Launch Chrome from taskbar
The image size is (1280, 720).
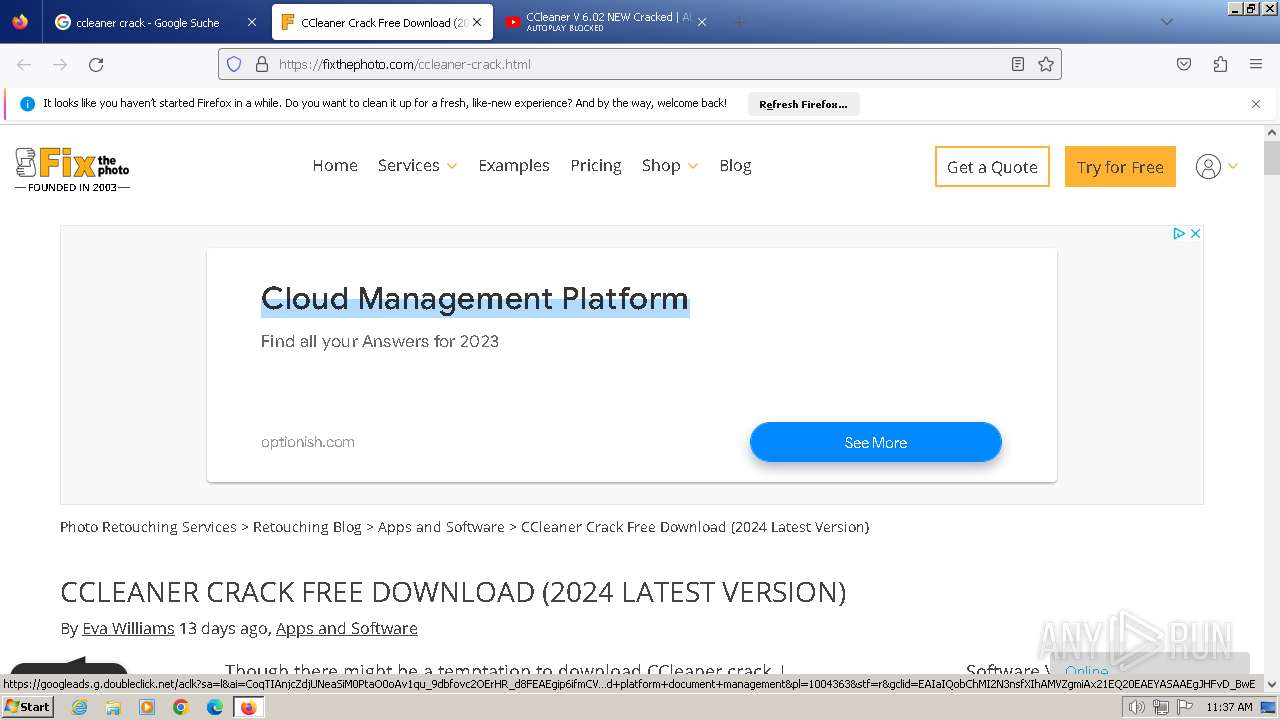[x=181, y=707]
